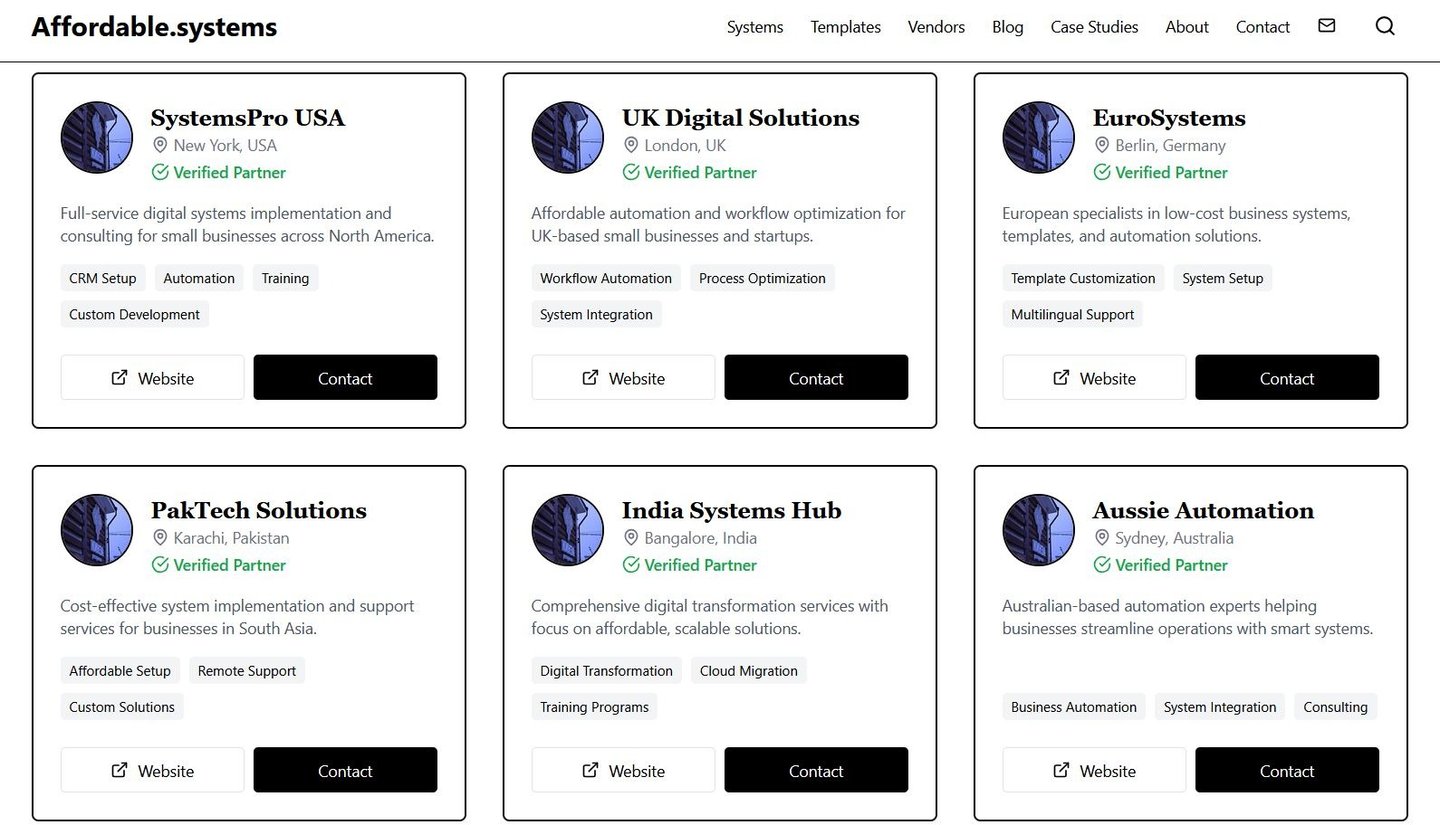Visit UK Digital Solutions website

pos(623,378)
